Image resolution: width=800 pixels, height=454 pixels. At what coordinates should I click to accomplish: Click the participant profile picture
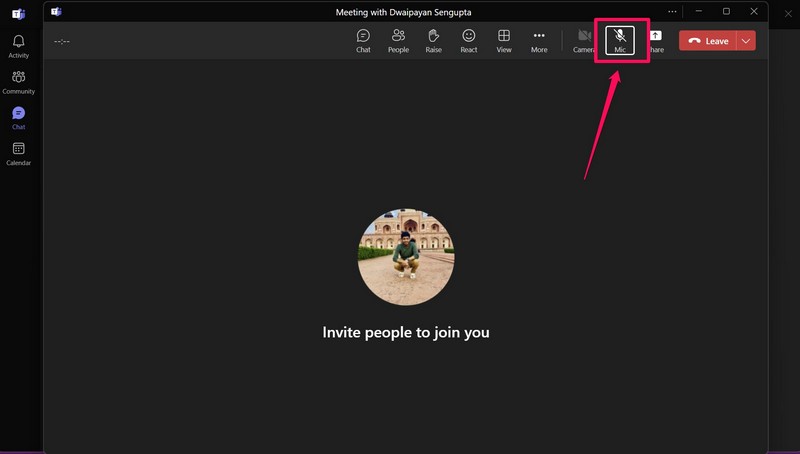click(x=405, y=257)
